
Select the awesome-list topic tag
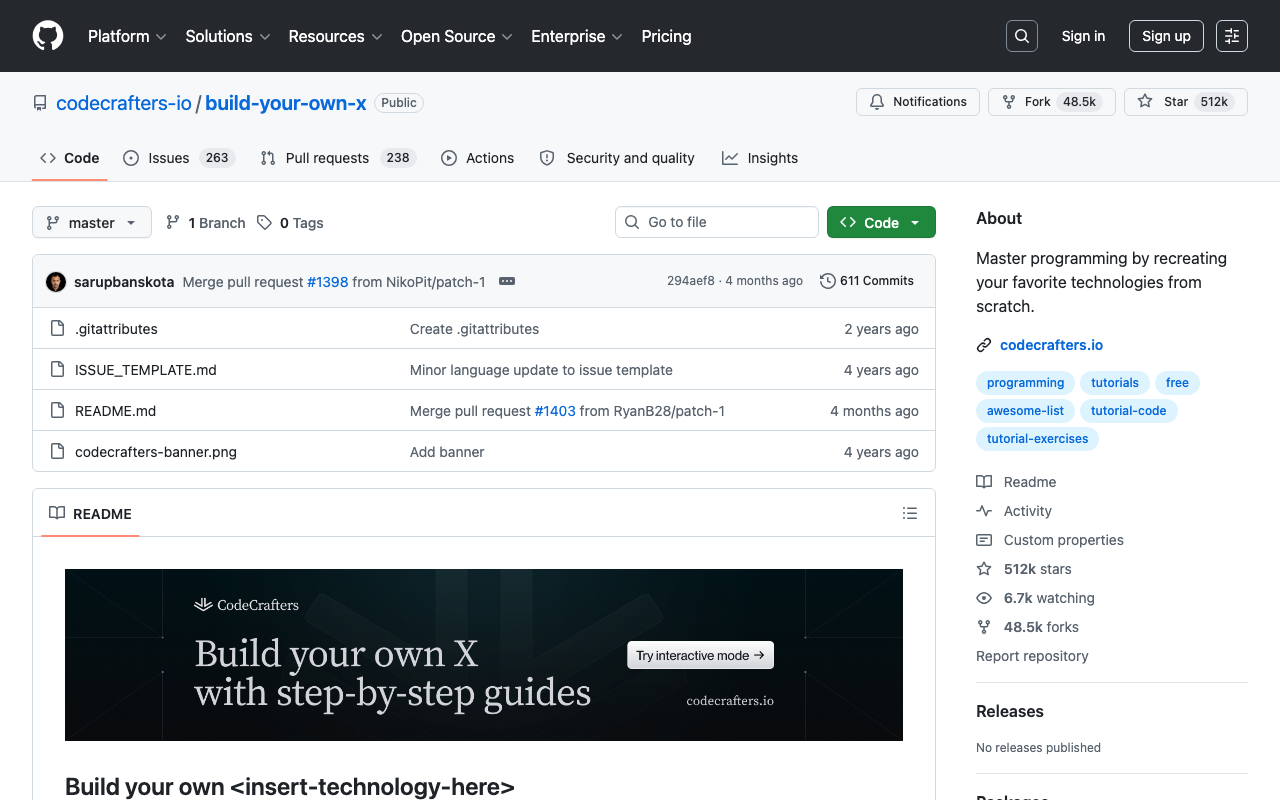coord(1025,411)
